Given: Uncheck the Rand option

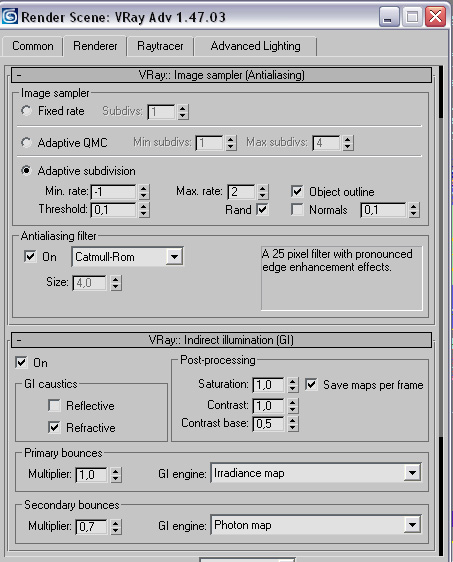Looking at the screenshot, I should pos(262,209).
